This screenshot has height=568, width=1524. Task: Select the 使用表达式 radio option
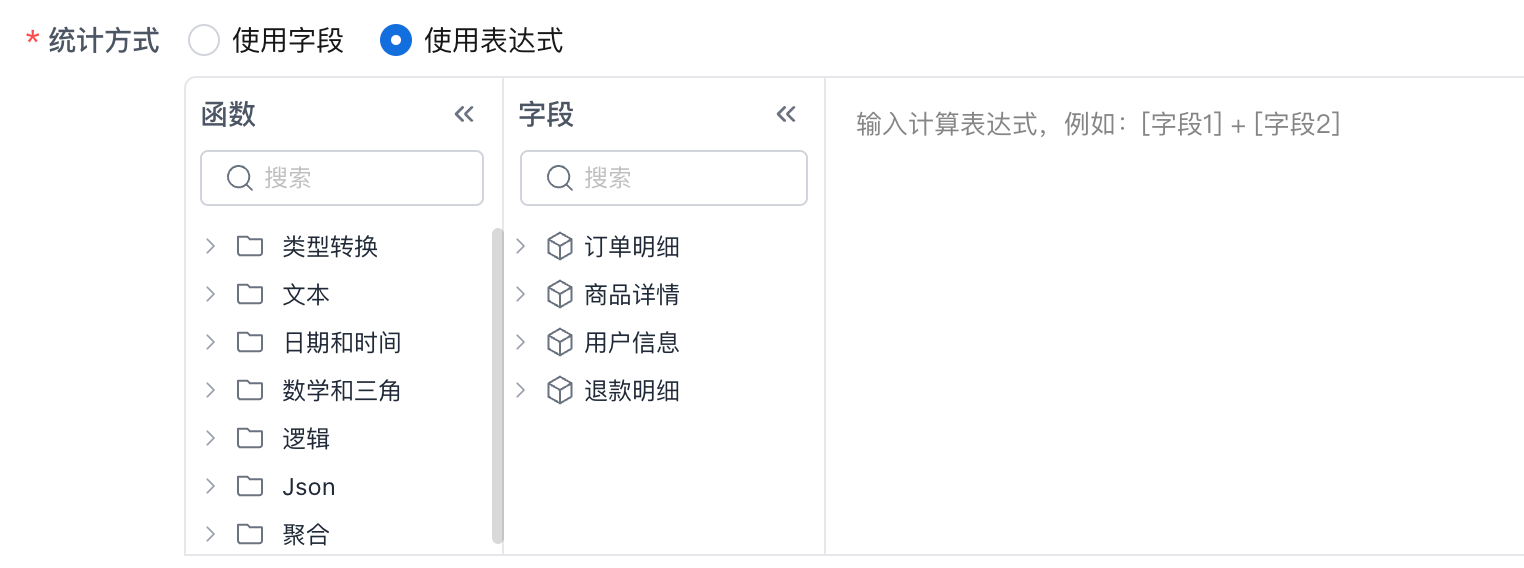(x=396, y=40)
